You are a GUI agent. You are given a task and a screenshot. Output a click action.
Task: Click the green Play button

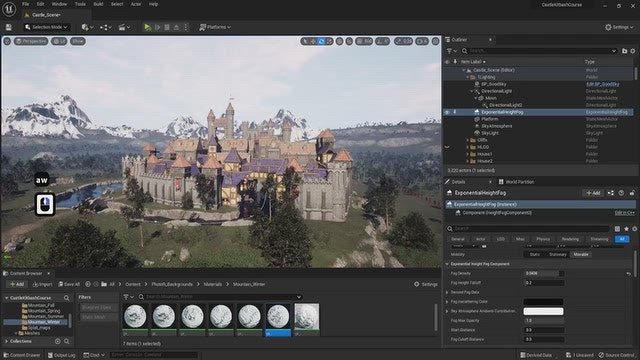147,27
